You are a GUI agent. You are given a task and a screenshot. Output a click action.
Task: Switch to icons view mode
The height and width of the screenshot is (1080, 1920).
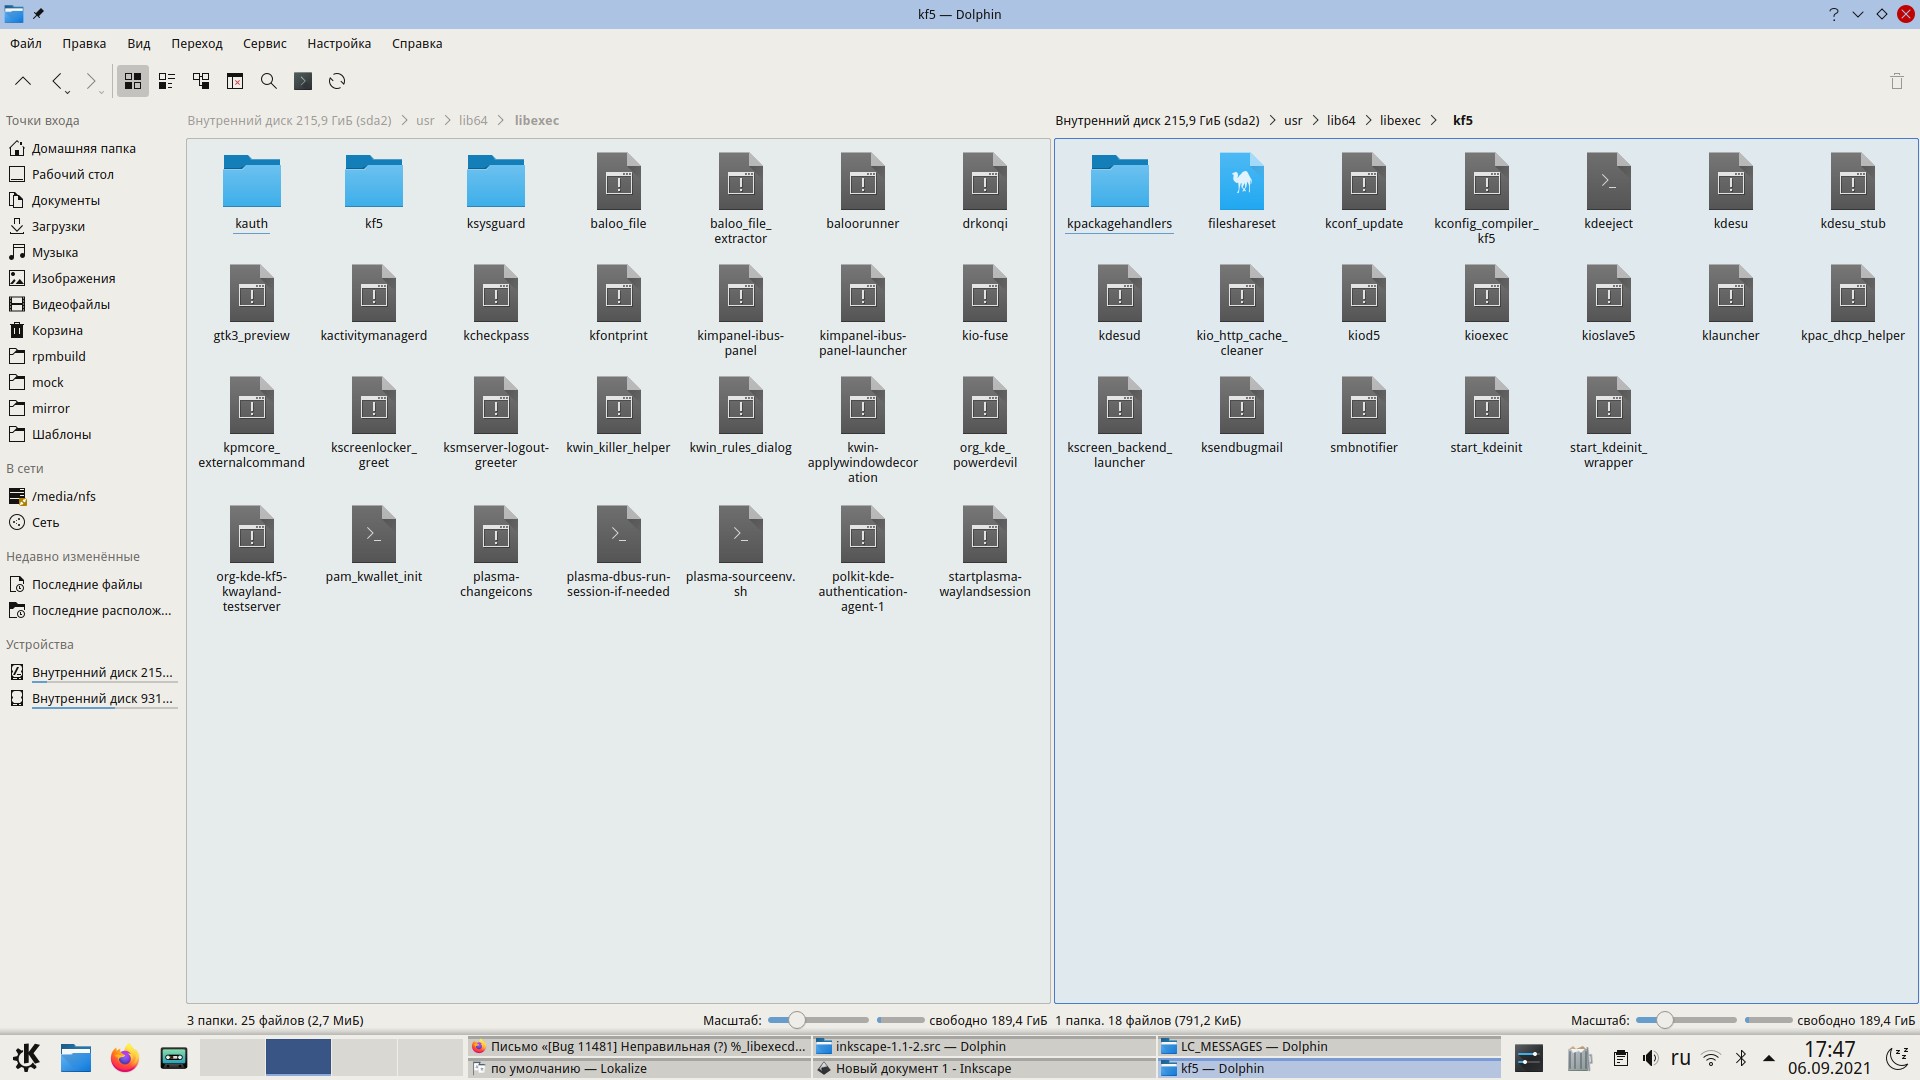click(132, 81)
